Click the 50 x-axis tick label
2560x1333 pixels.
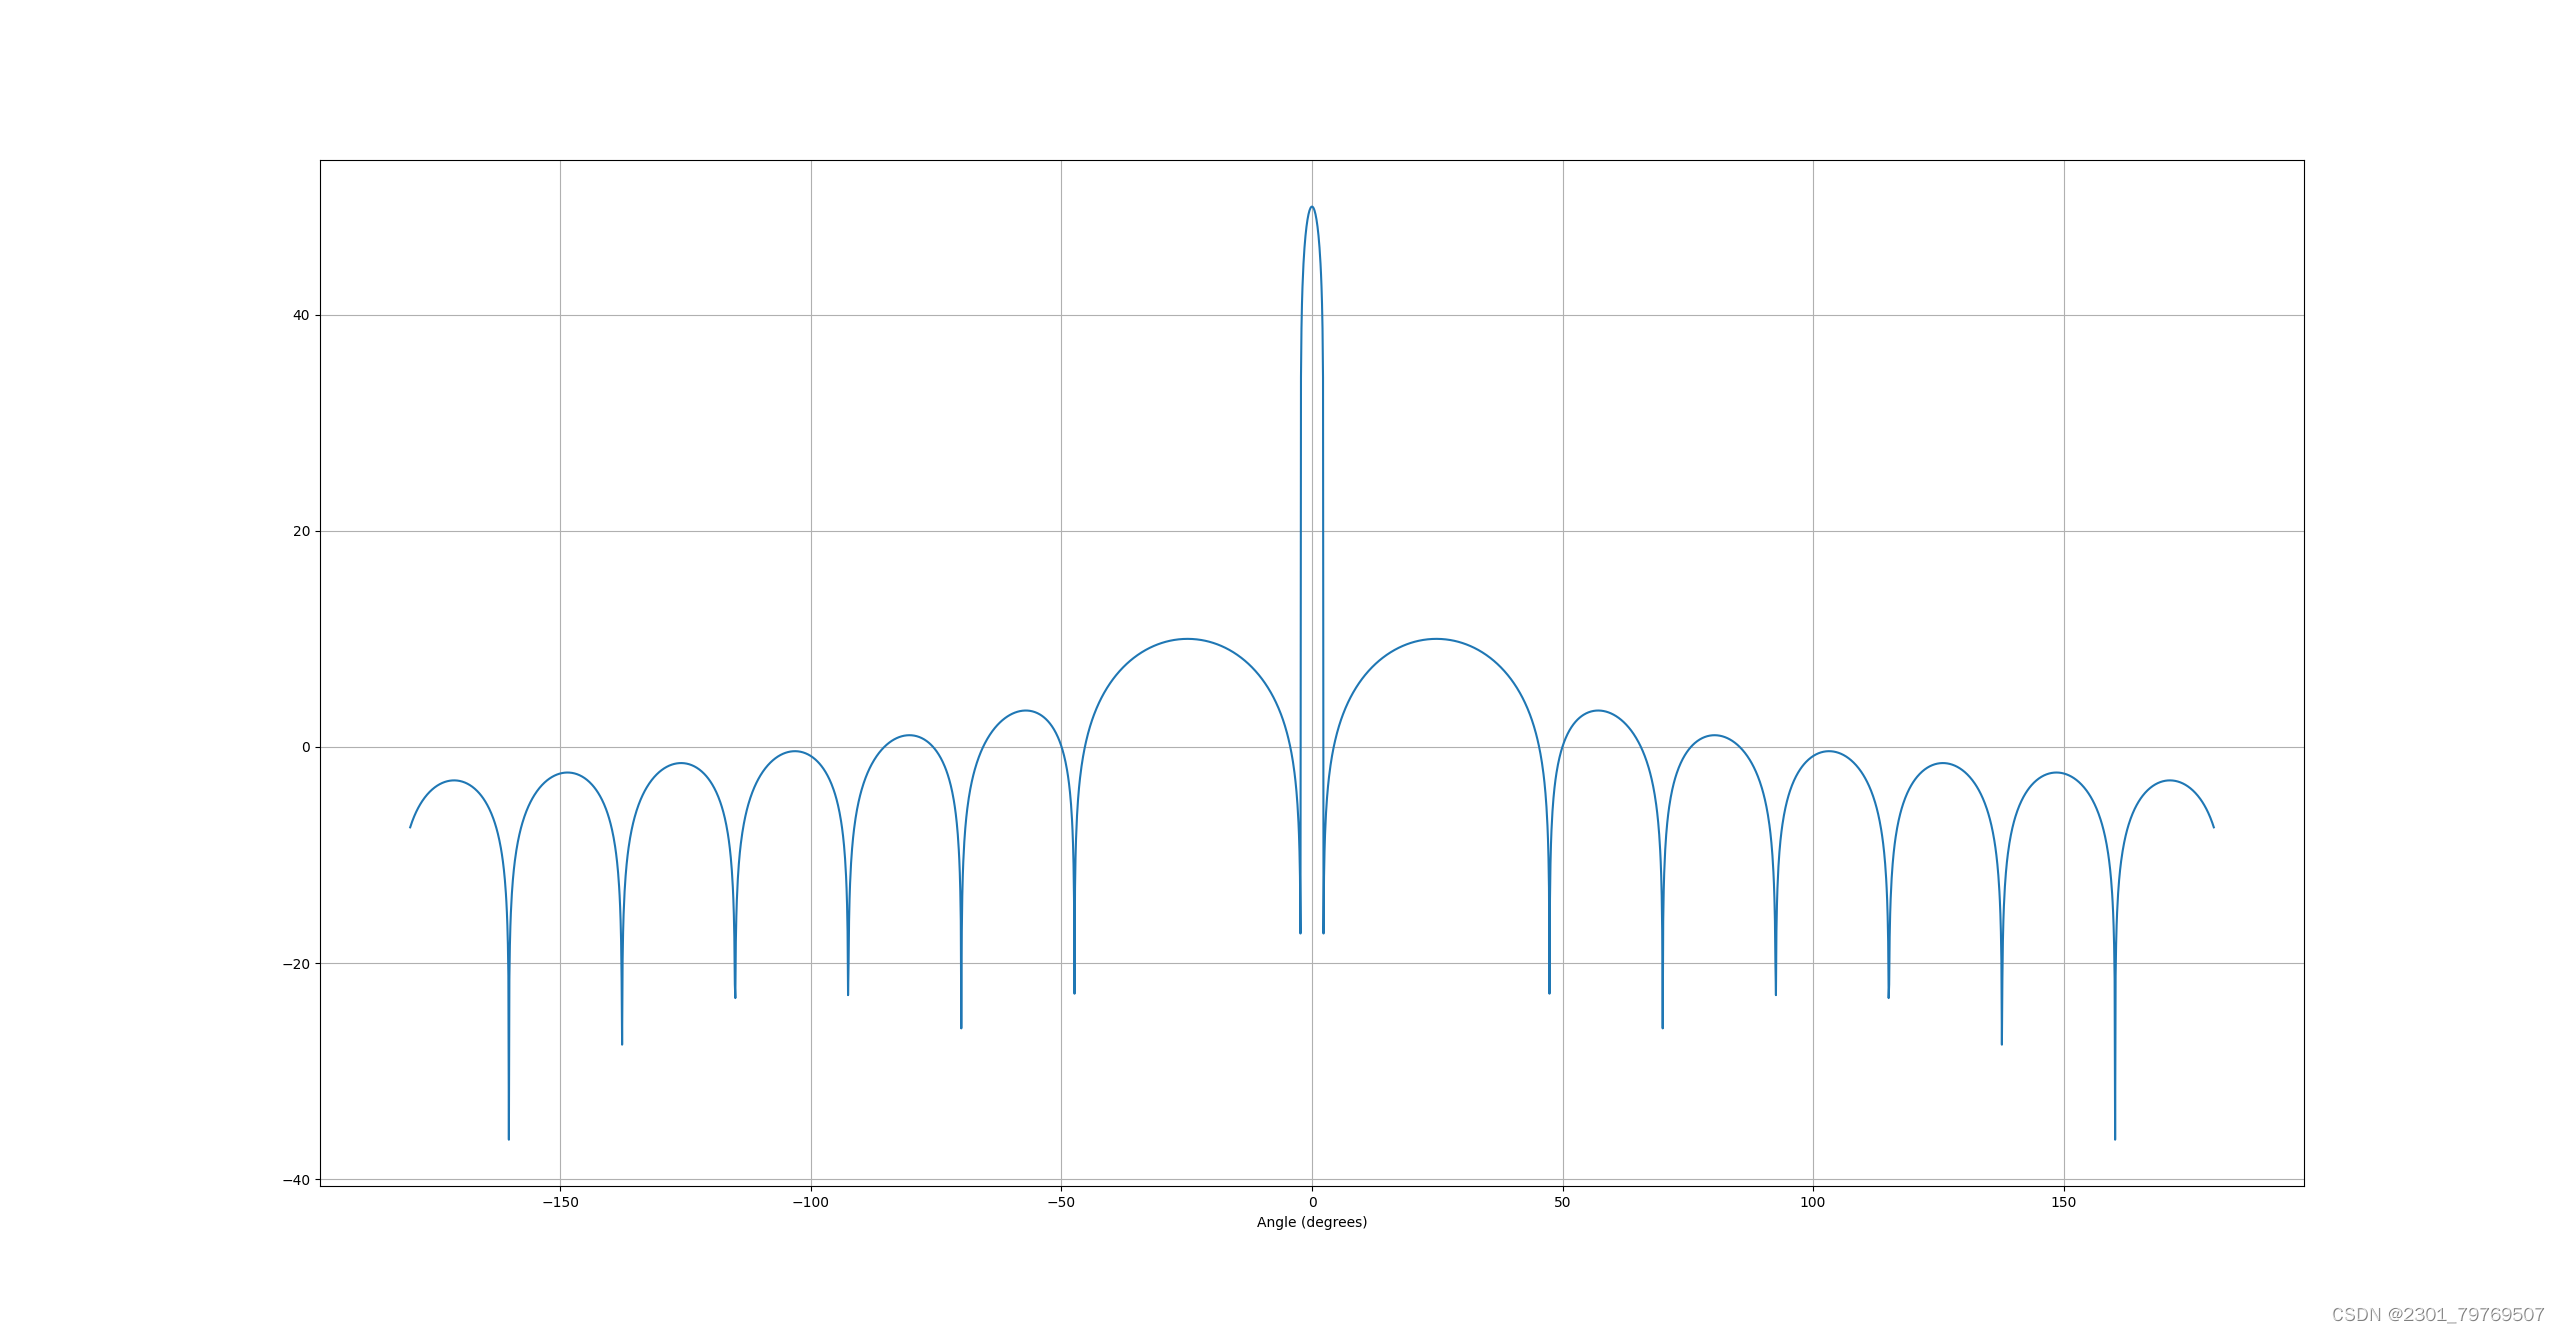[x=1562, y=1202]
